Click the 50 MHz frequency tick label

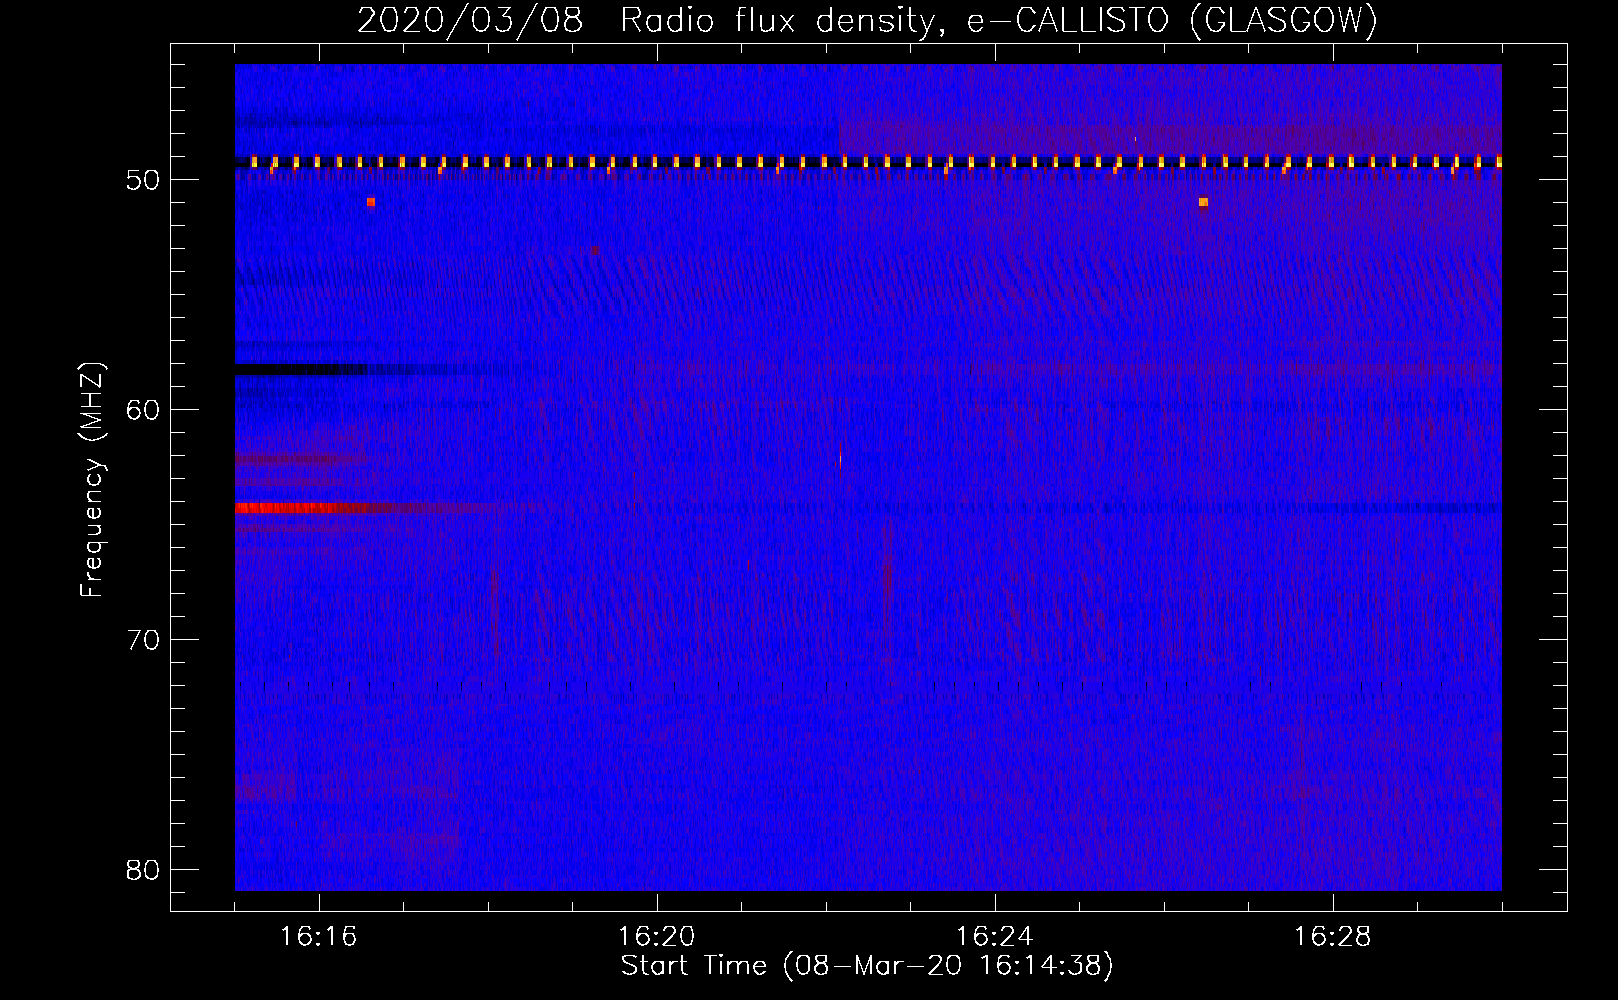tap(143, 180)
